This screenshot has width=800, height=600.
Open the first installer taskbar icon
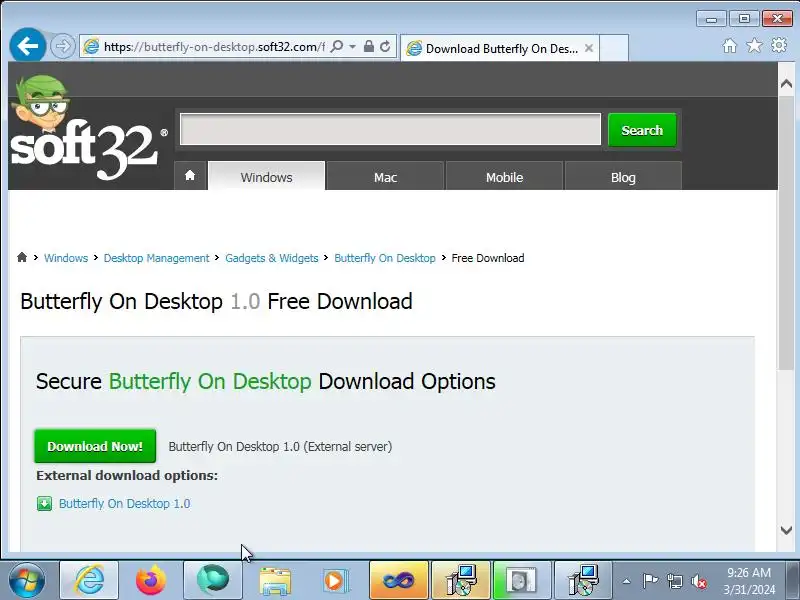[461, 580]
